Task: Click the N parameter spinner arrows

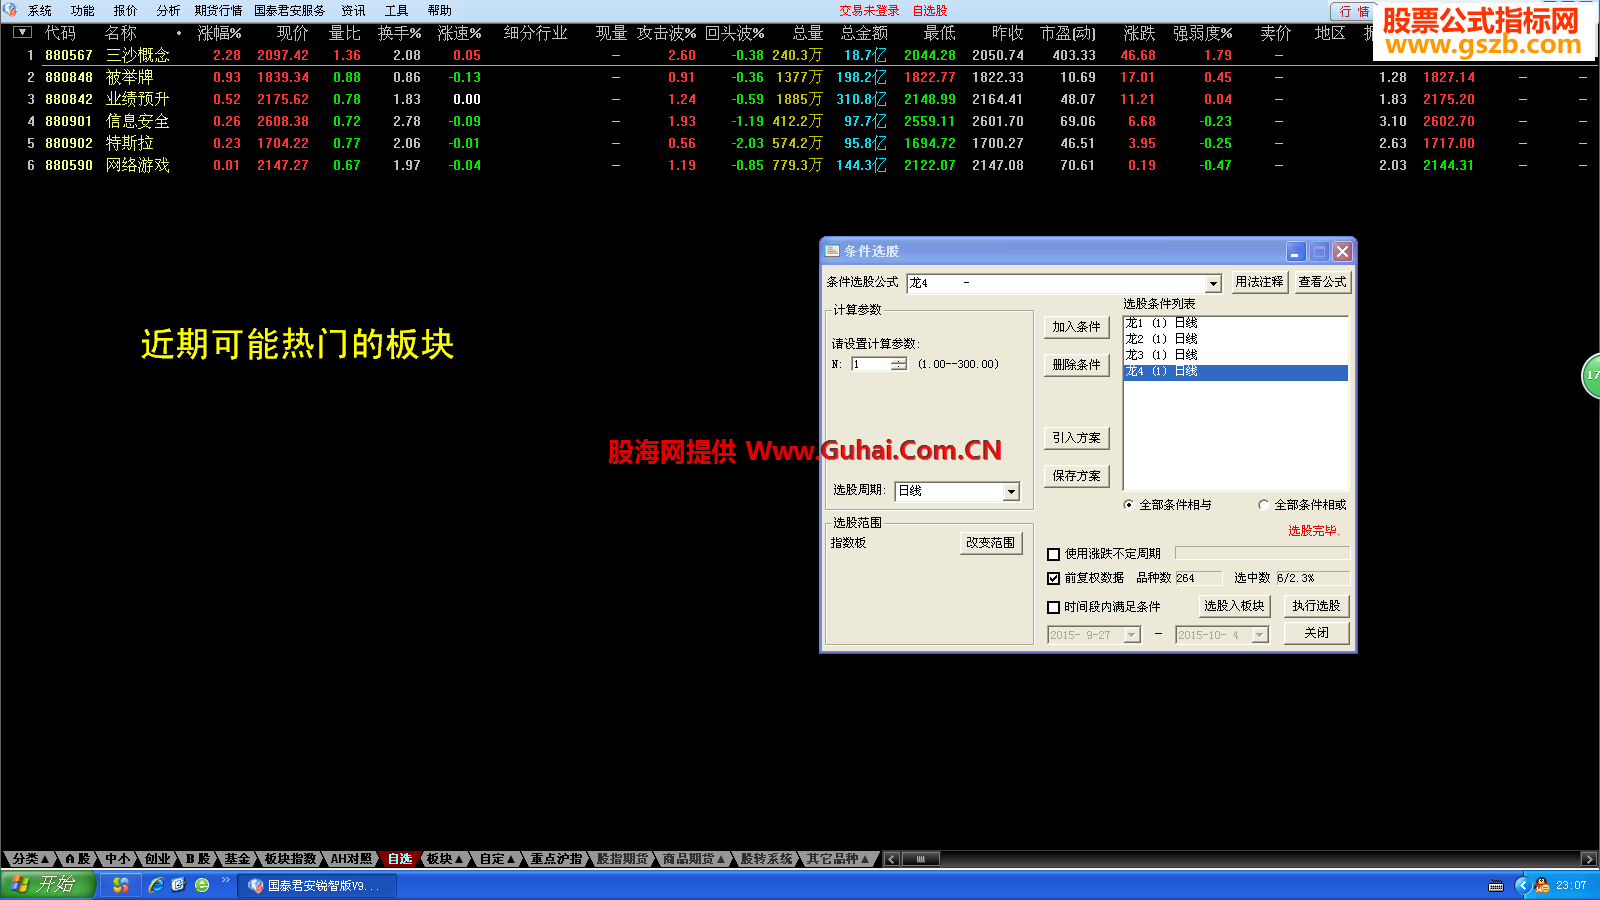Action: click(x=899, y=364)
